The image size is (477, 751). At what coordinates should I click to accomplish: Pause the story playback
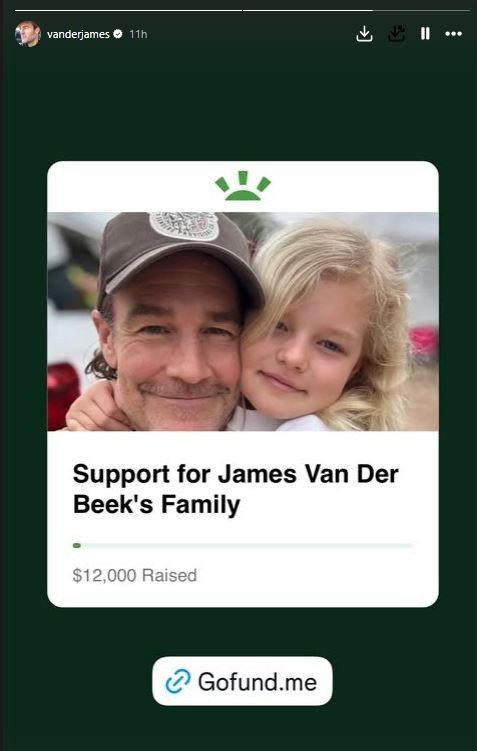425,34
